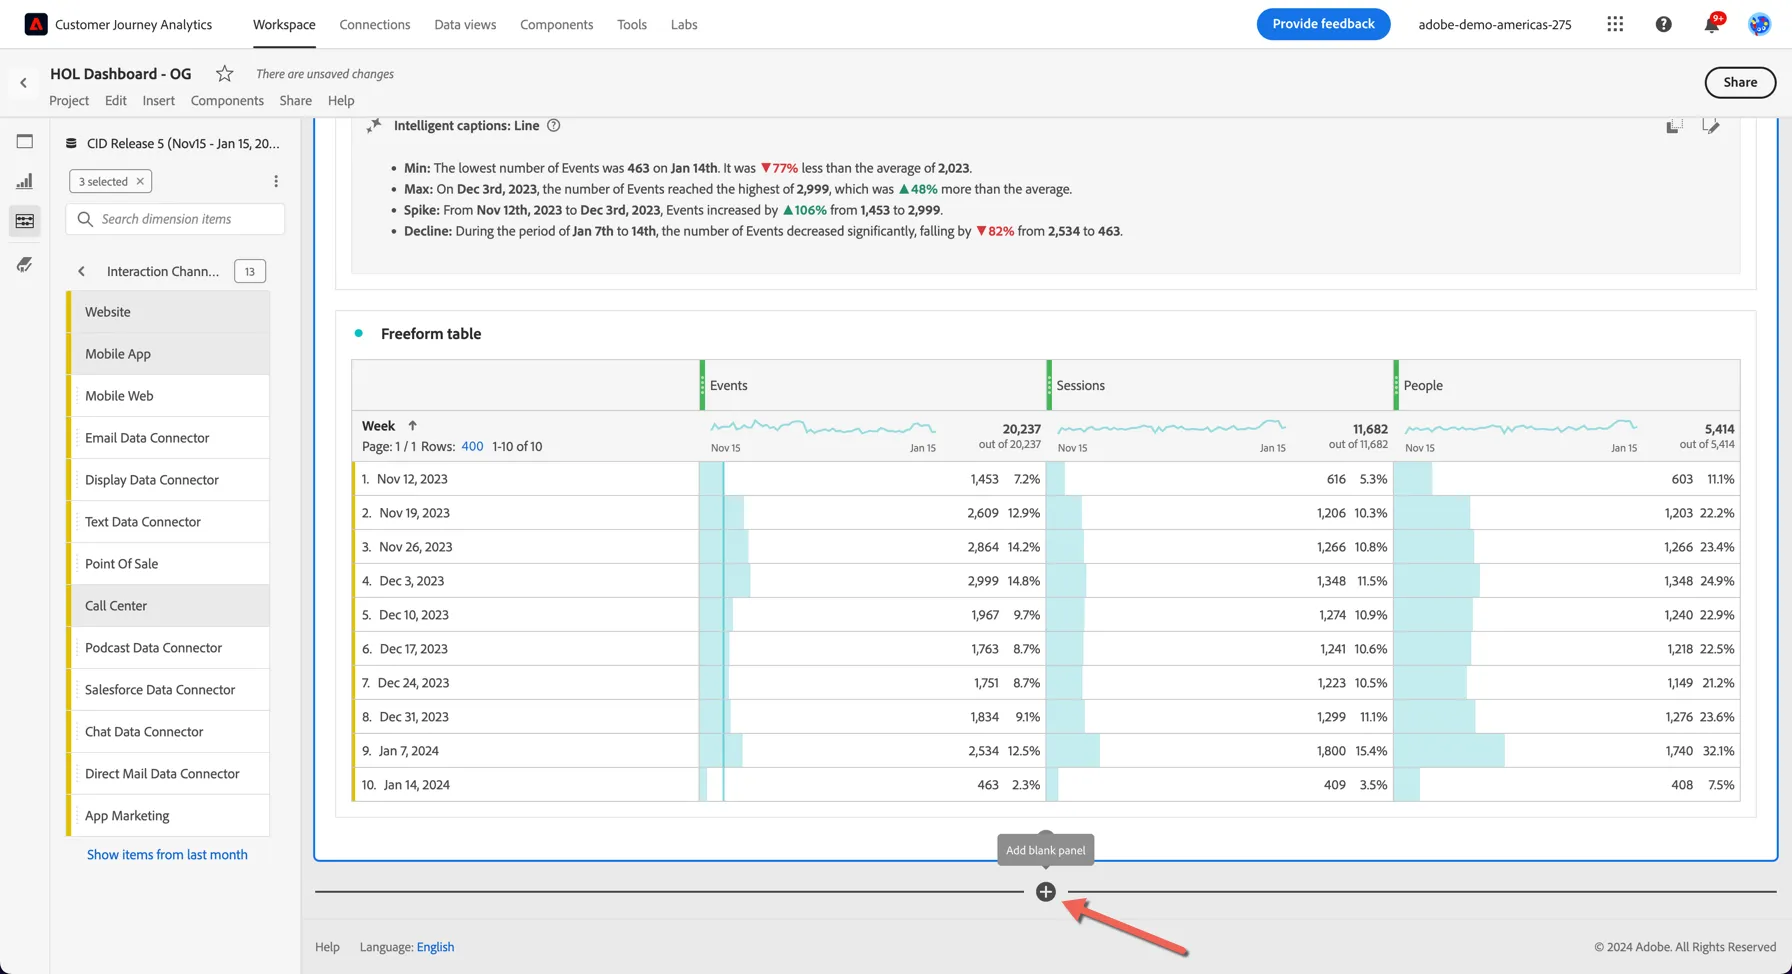Open the user profile avatar
Image resolution: width=1792 pixels, height=974 pixels.
point(1759,24)
